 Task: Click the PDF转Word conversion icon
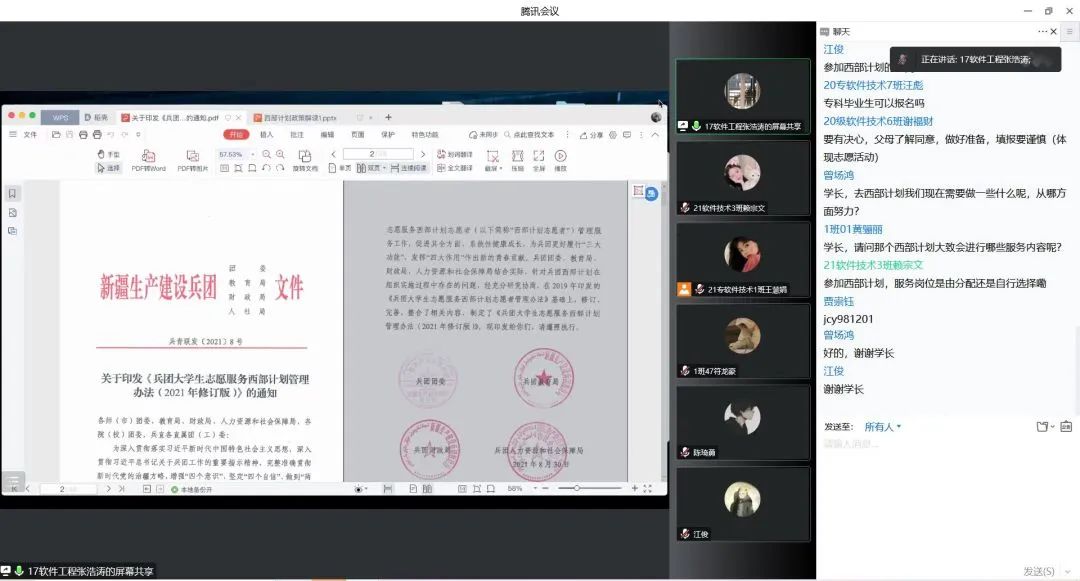click(x=148, y=155)
